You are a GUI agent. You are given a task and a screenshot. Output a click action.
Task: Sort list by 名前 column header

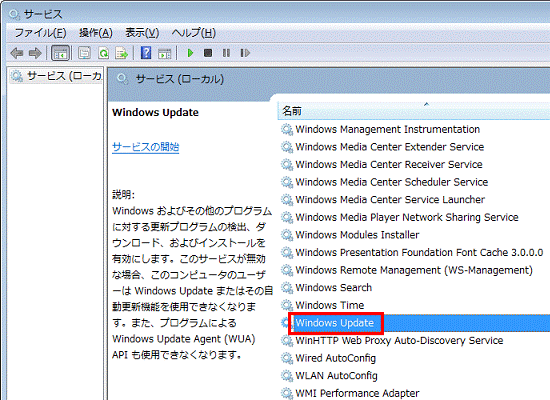tap(414, 111)
